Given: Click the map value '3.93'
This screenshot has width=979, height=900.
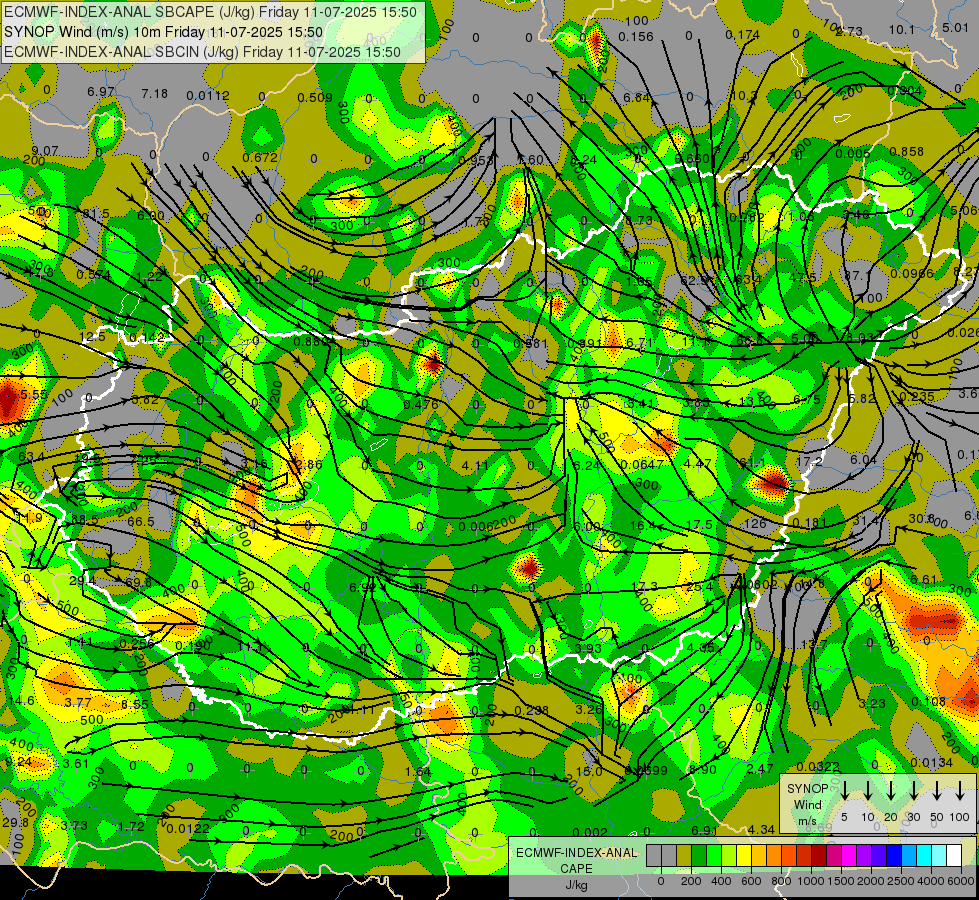Looking at the screenshot, I should 588,648.
